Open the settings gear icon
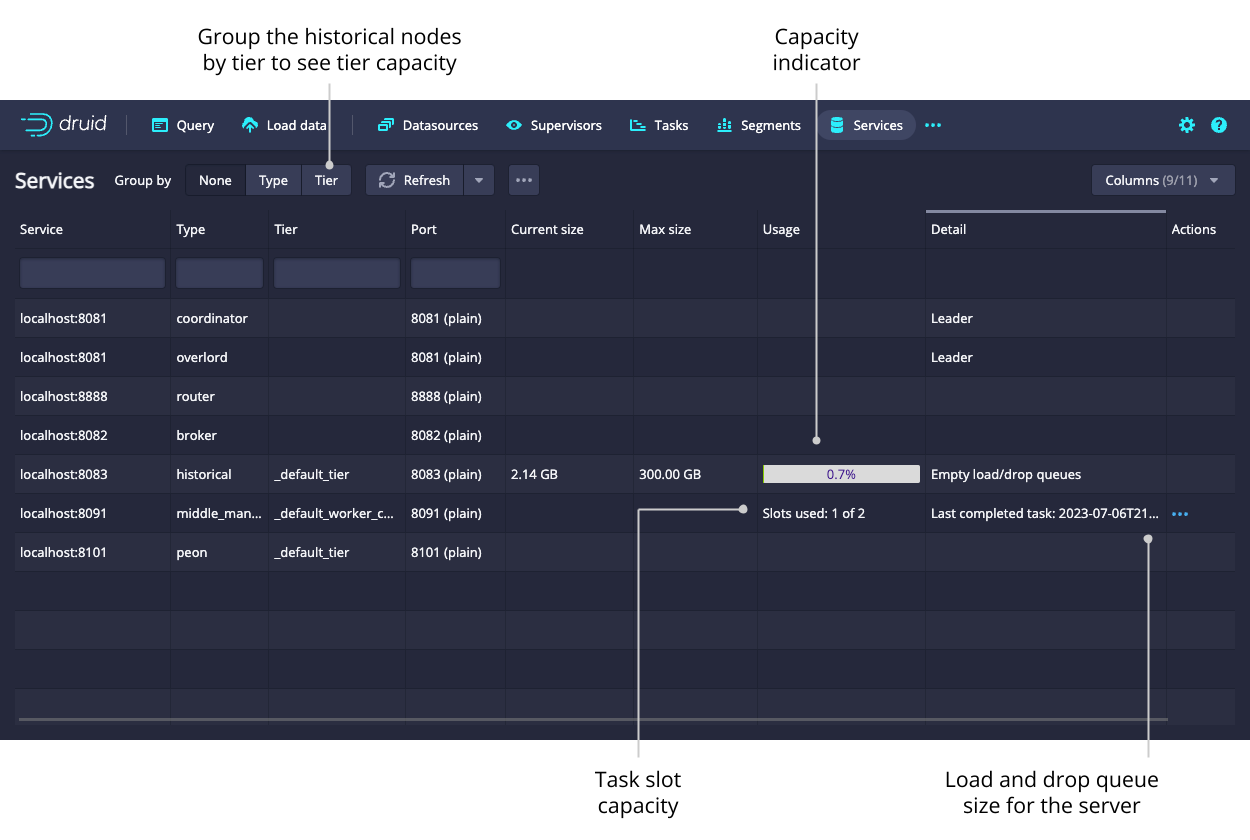1250x840 pixels. 1186,125
